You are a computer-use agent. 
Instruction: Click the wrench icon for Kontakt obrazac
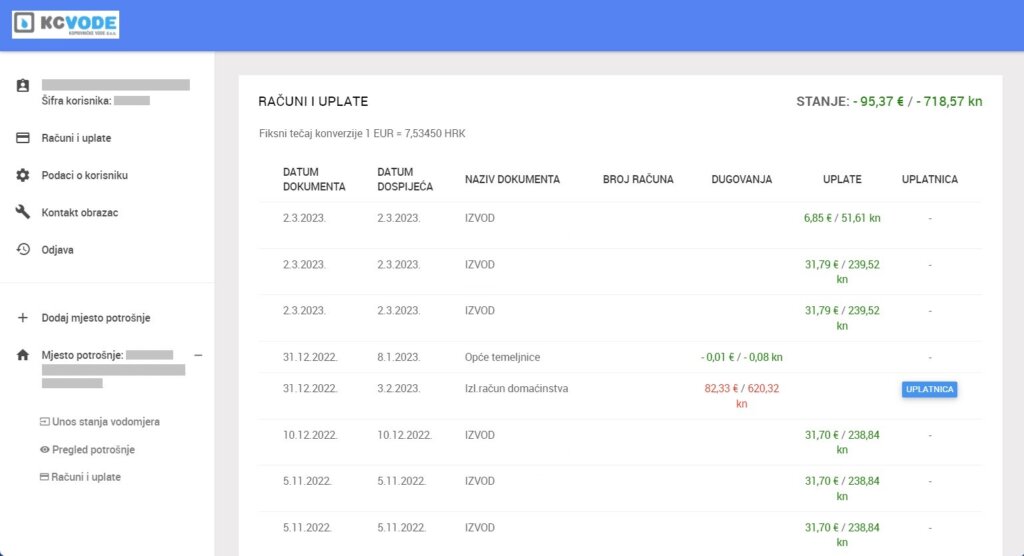point(23,212)
